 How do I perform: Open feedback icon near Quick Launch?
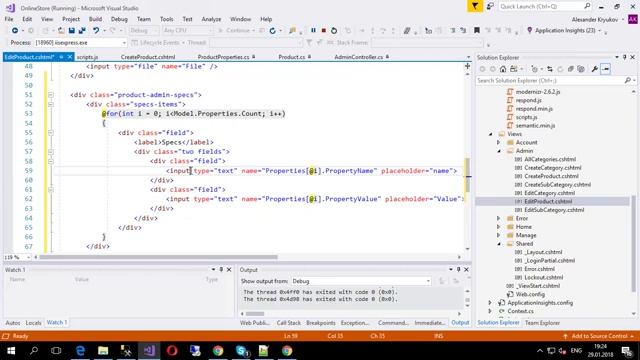pos(490,6)
